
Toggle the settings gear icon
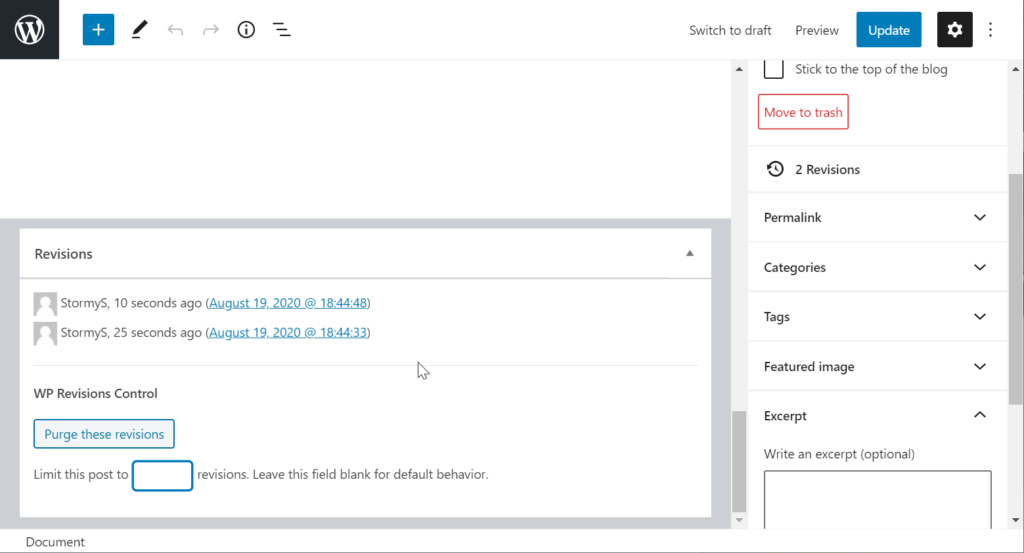point(954,30)
